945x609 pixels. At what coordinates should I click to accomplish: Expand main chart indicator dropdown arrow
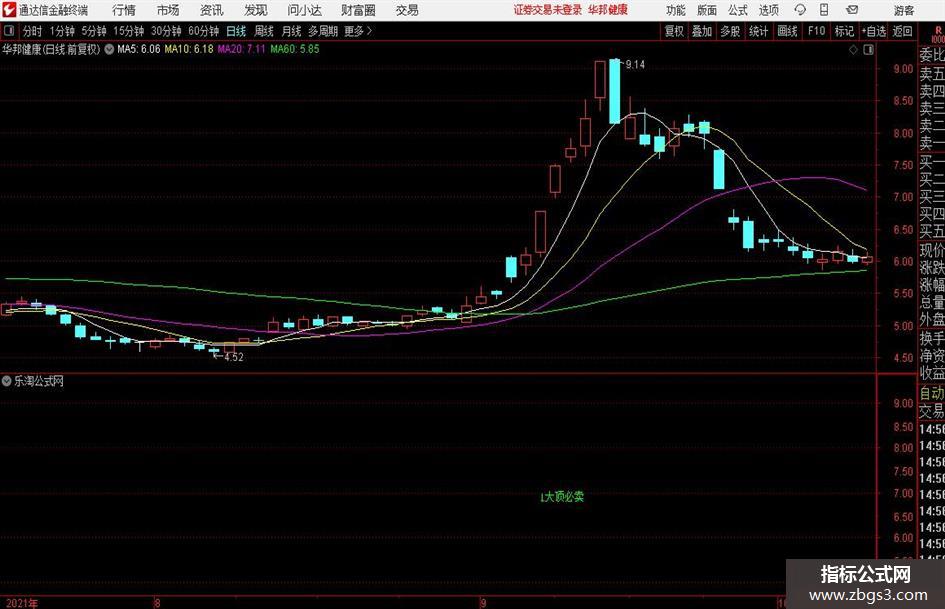pyautogui.click(x=109, y=49)
